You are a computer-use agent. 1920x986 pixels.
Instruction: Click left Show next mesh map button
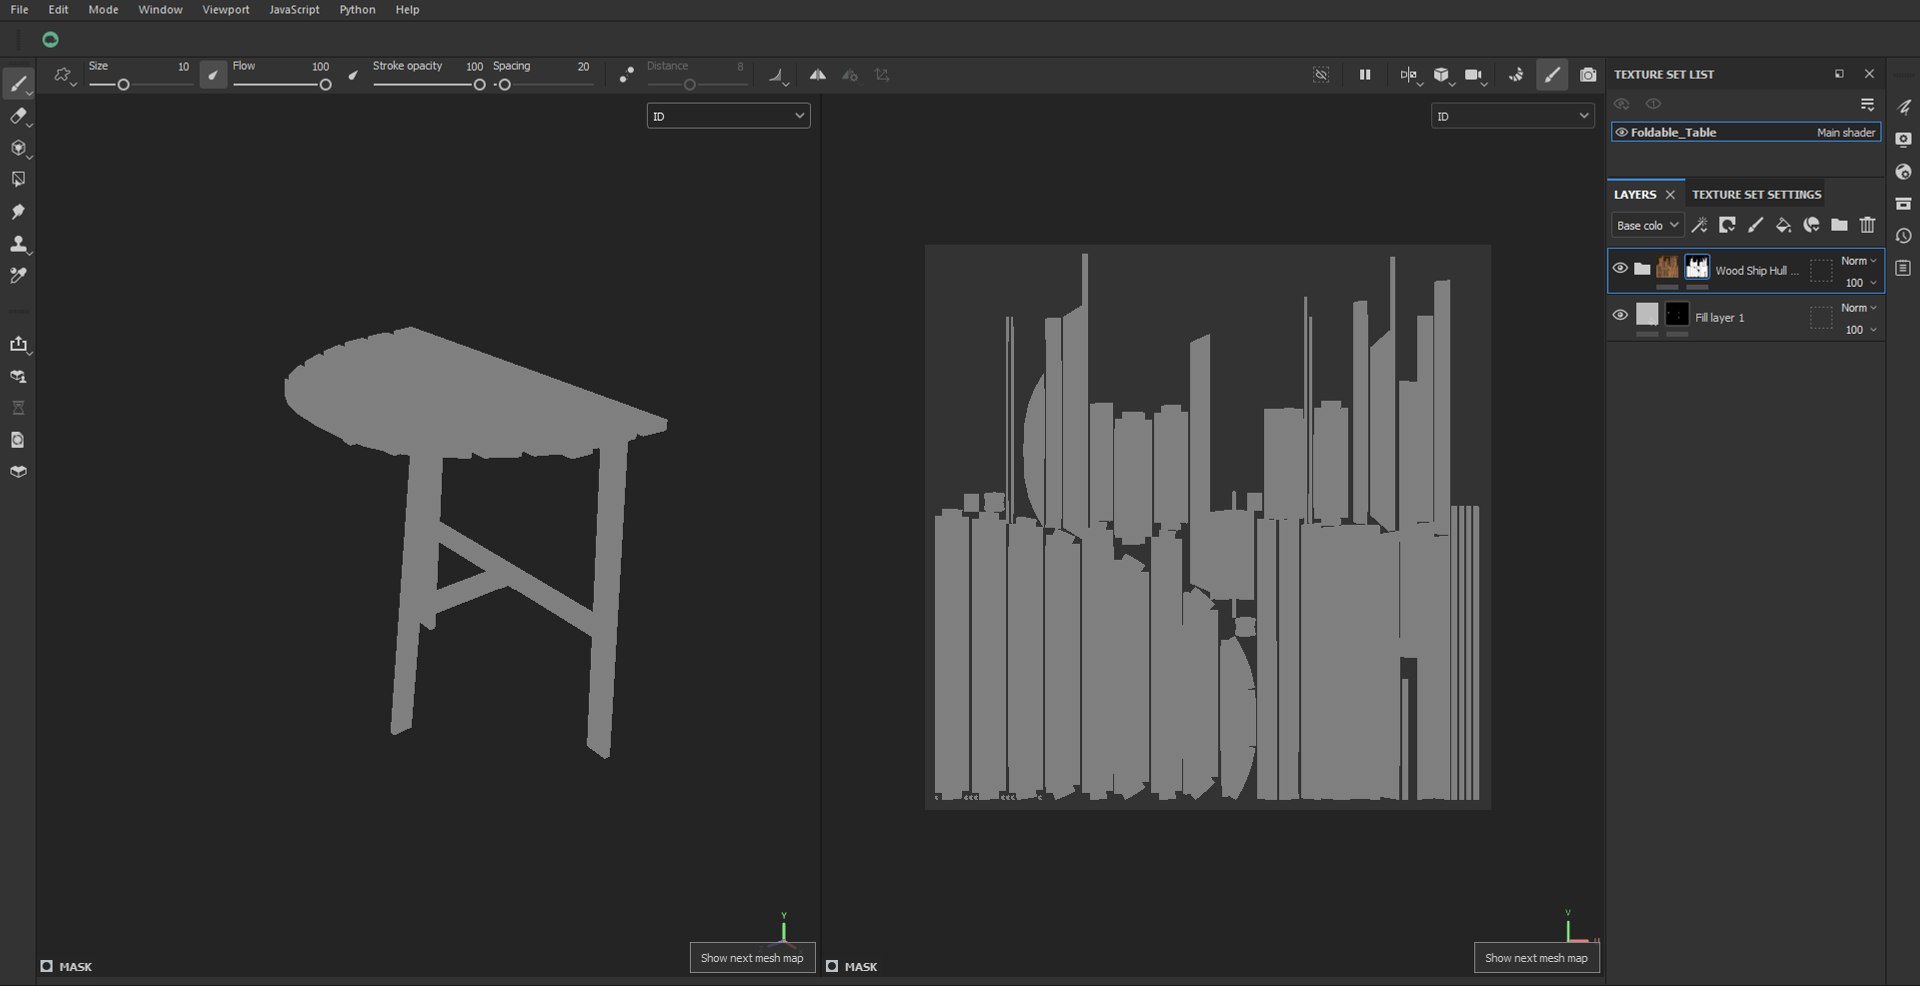coord(752,958)
